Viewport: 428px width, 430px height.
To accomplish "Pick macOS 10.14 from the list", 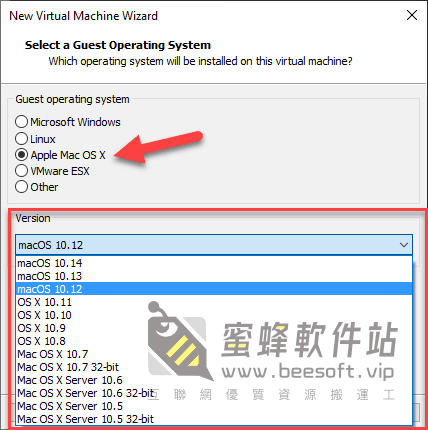I will pos(214,263).
